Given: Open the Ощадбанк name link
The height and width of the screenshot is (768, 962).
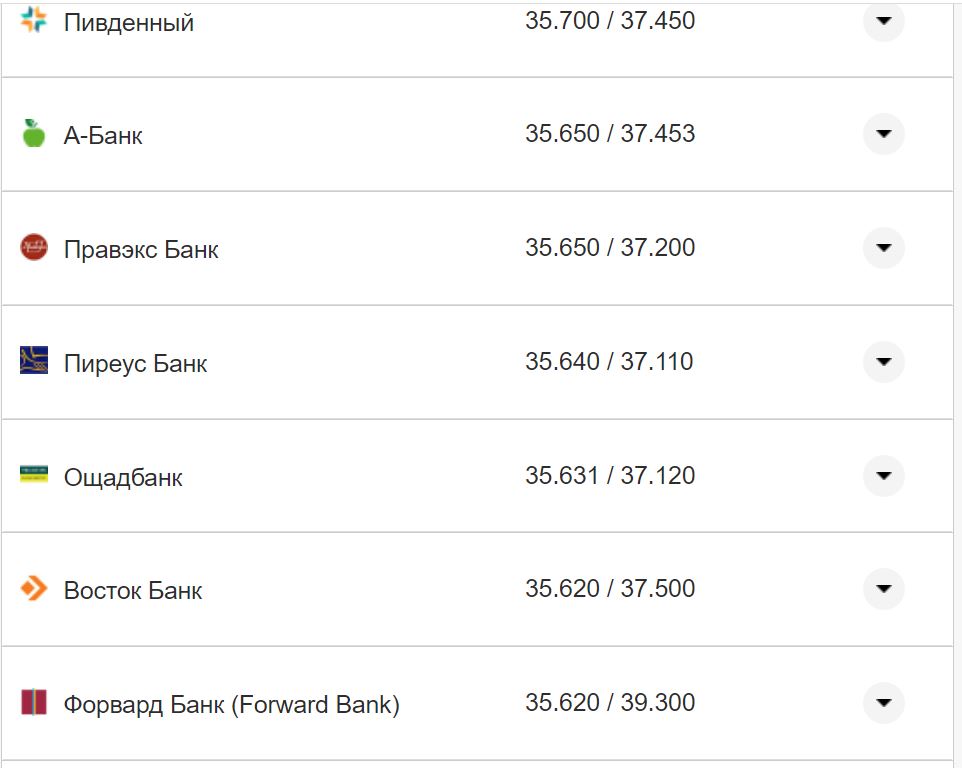Looking at the screenshot, I should point(123,478).
